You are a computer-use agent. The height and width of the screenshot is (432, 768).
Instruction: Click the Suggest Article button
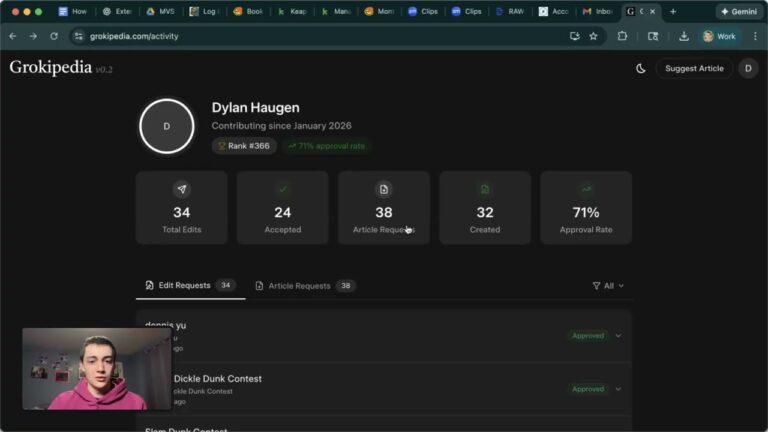coord(694,69)
